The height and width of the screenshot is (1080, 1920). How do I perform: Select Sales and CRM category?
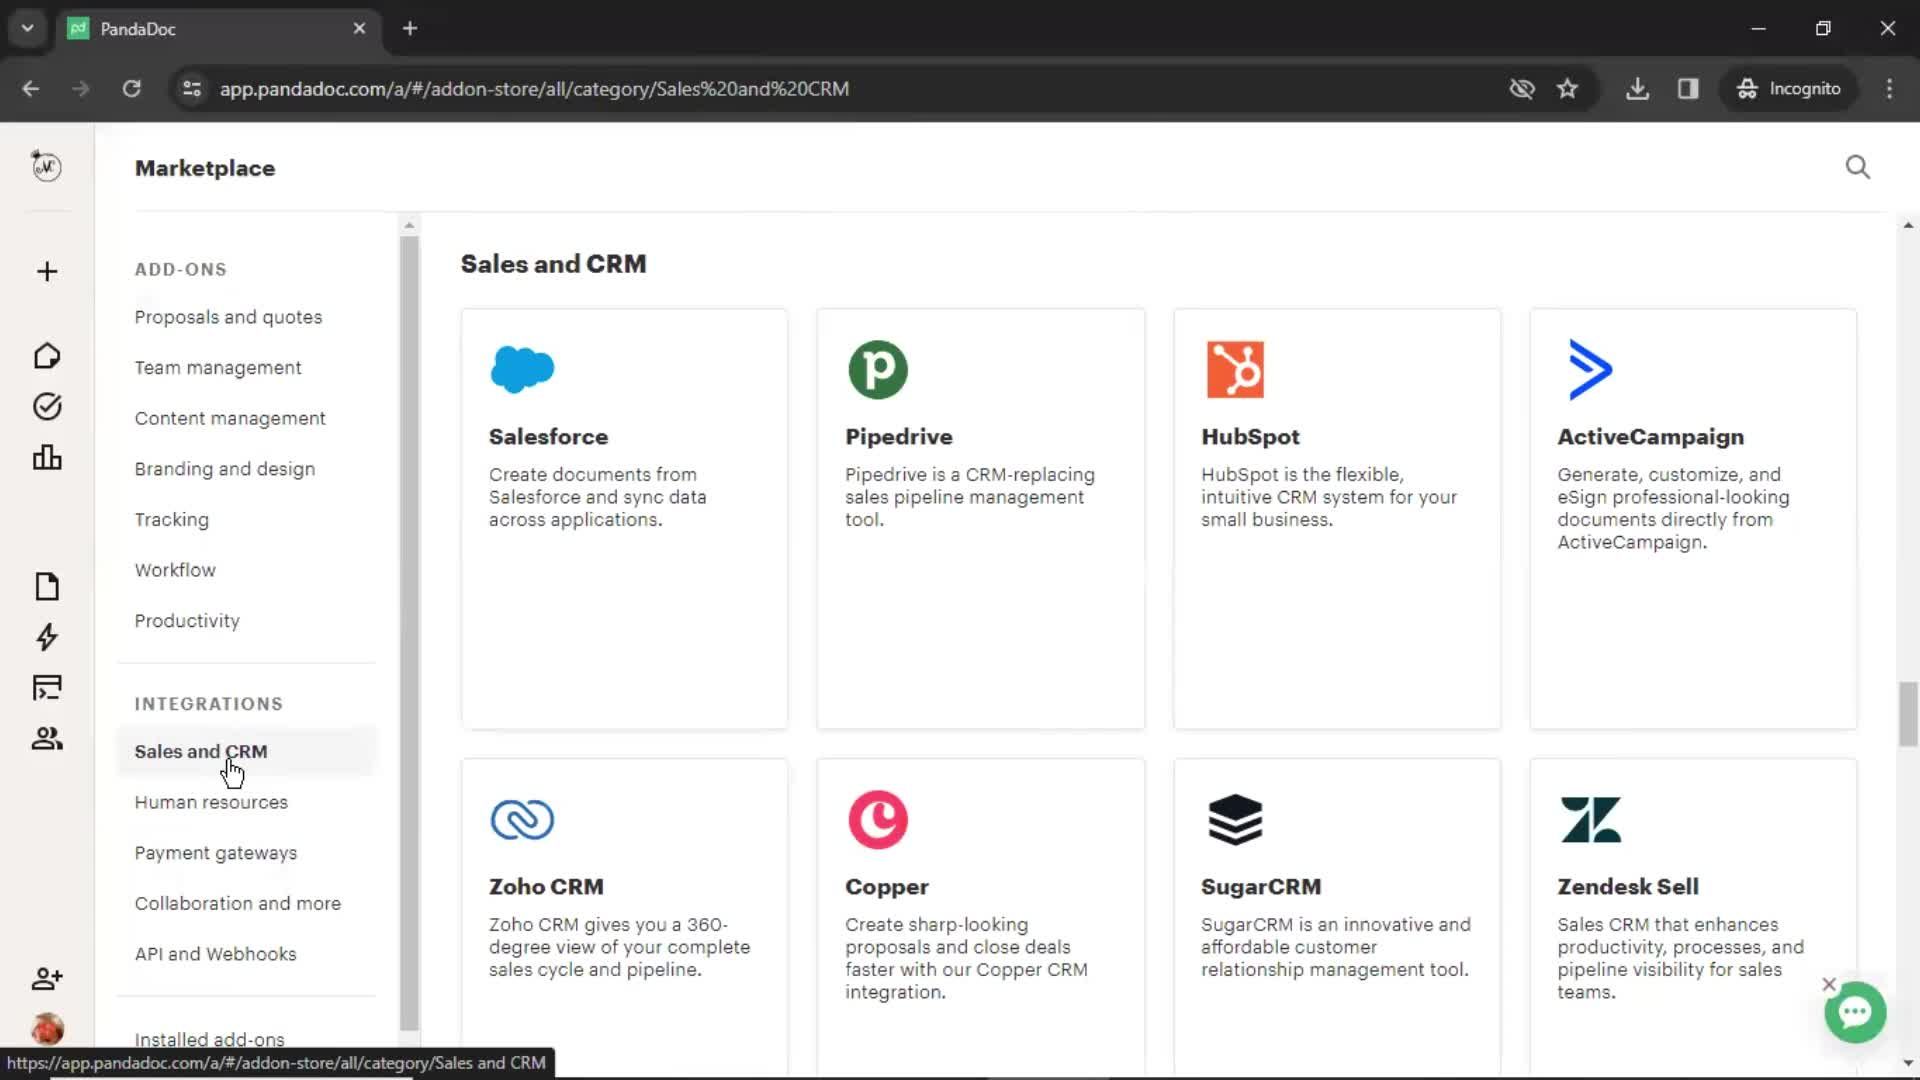pyautogui.click(x=202, y=752)
